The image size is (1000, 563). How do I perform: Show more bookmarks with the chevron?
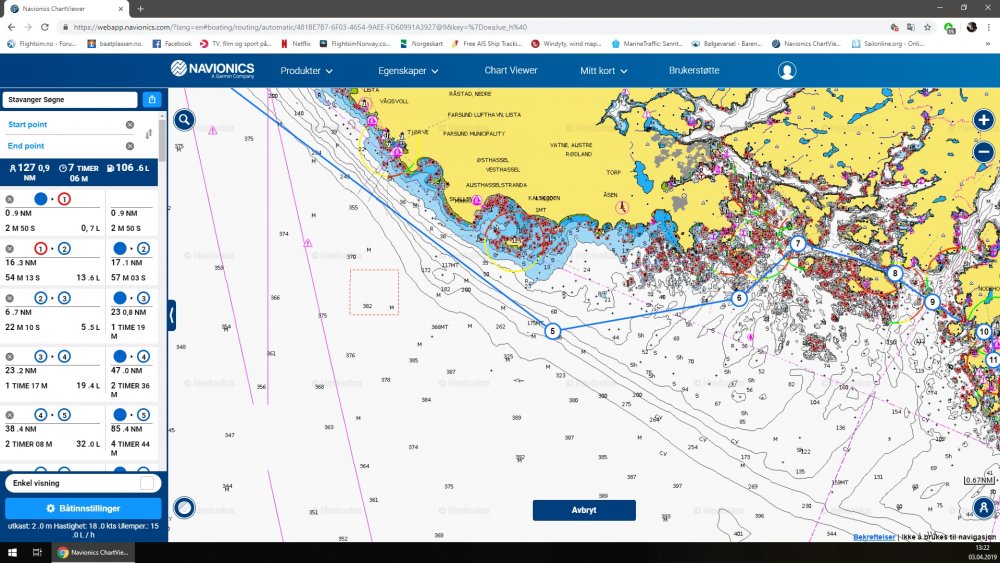coord(989,44)
